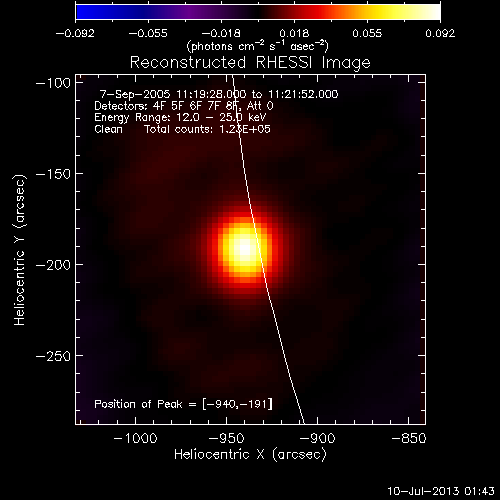Viewport: 500px width, 500px height.
Task: Click the Y-axis tick label -200
Action: (x=53, y=265)
